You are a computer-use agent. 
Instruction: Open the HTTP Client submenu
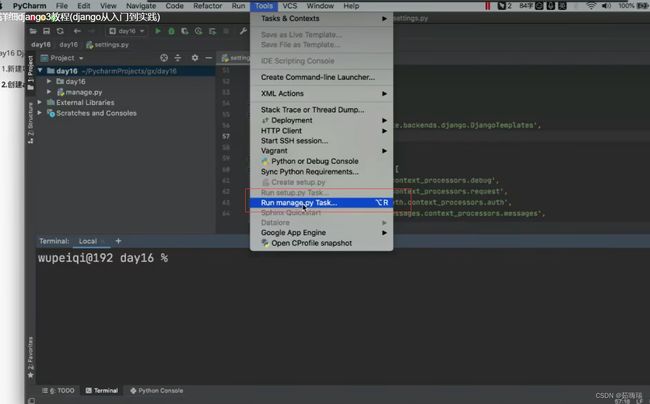[321, 131]
